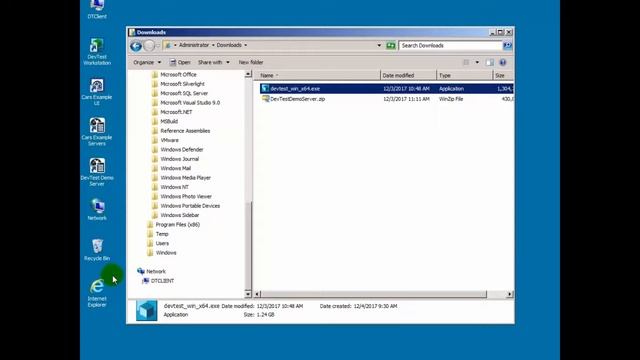Click the tree pane scroll up arrow
This screenshot has width=640, height=360.
[x=248, y=74]
